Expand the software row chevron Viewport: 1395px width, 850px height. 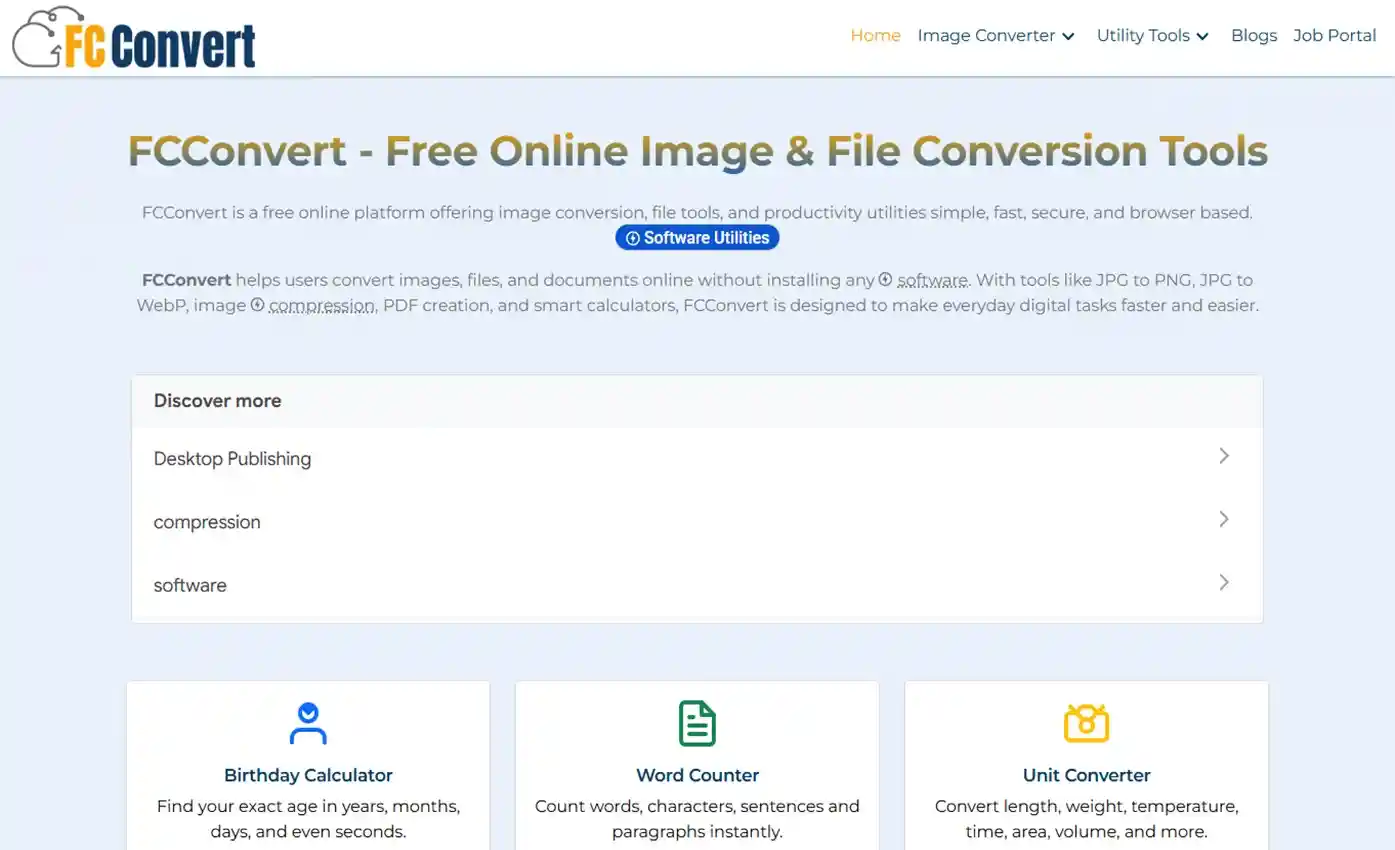[x=1224, y=582]
